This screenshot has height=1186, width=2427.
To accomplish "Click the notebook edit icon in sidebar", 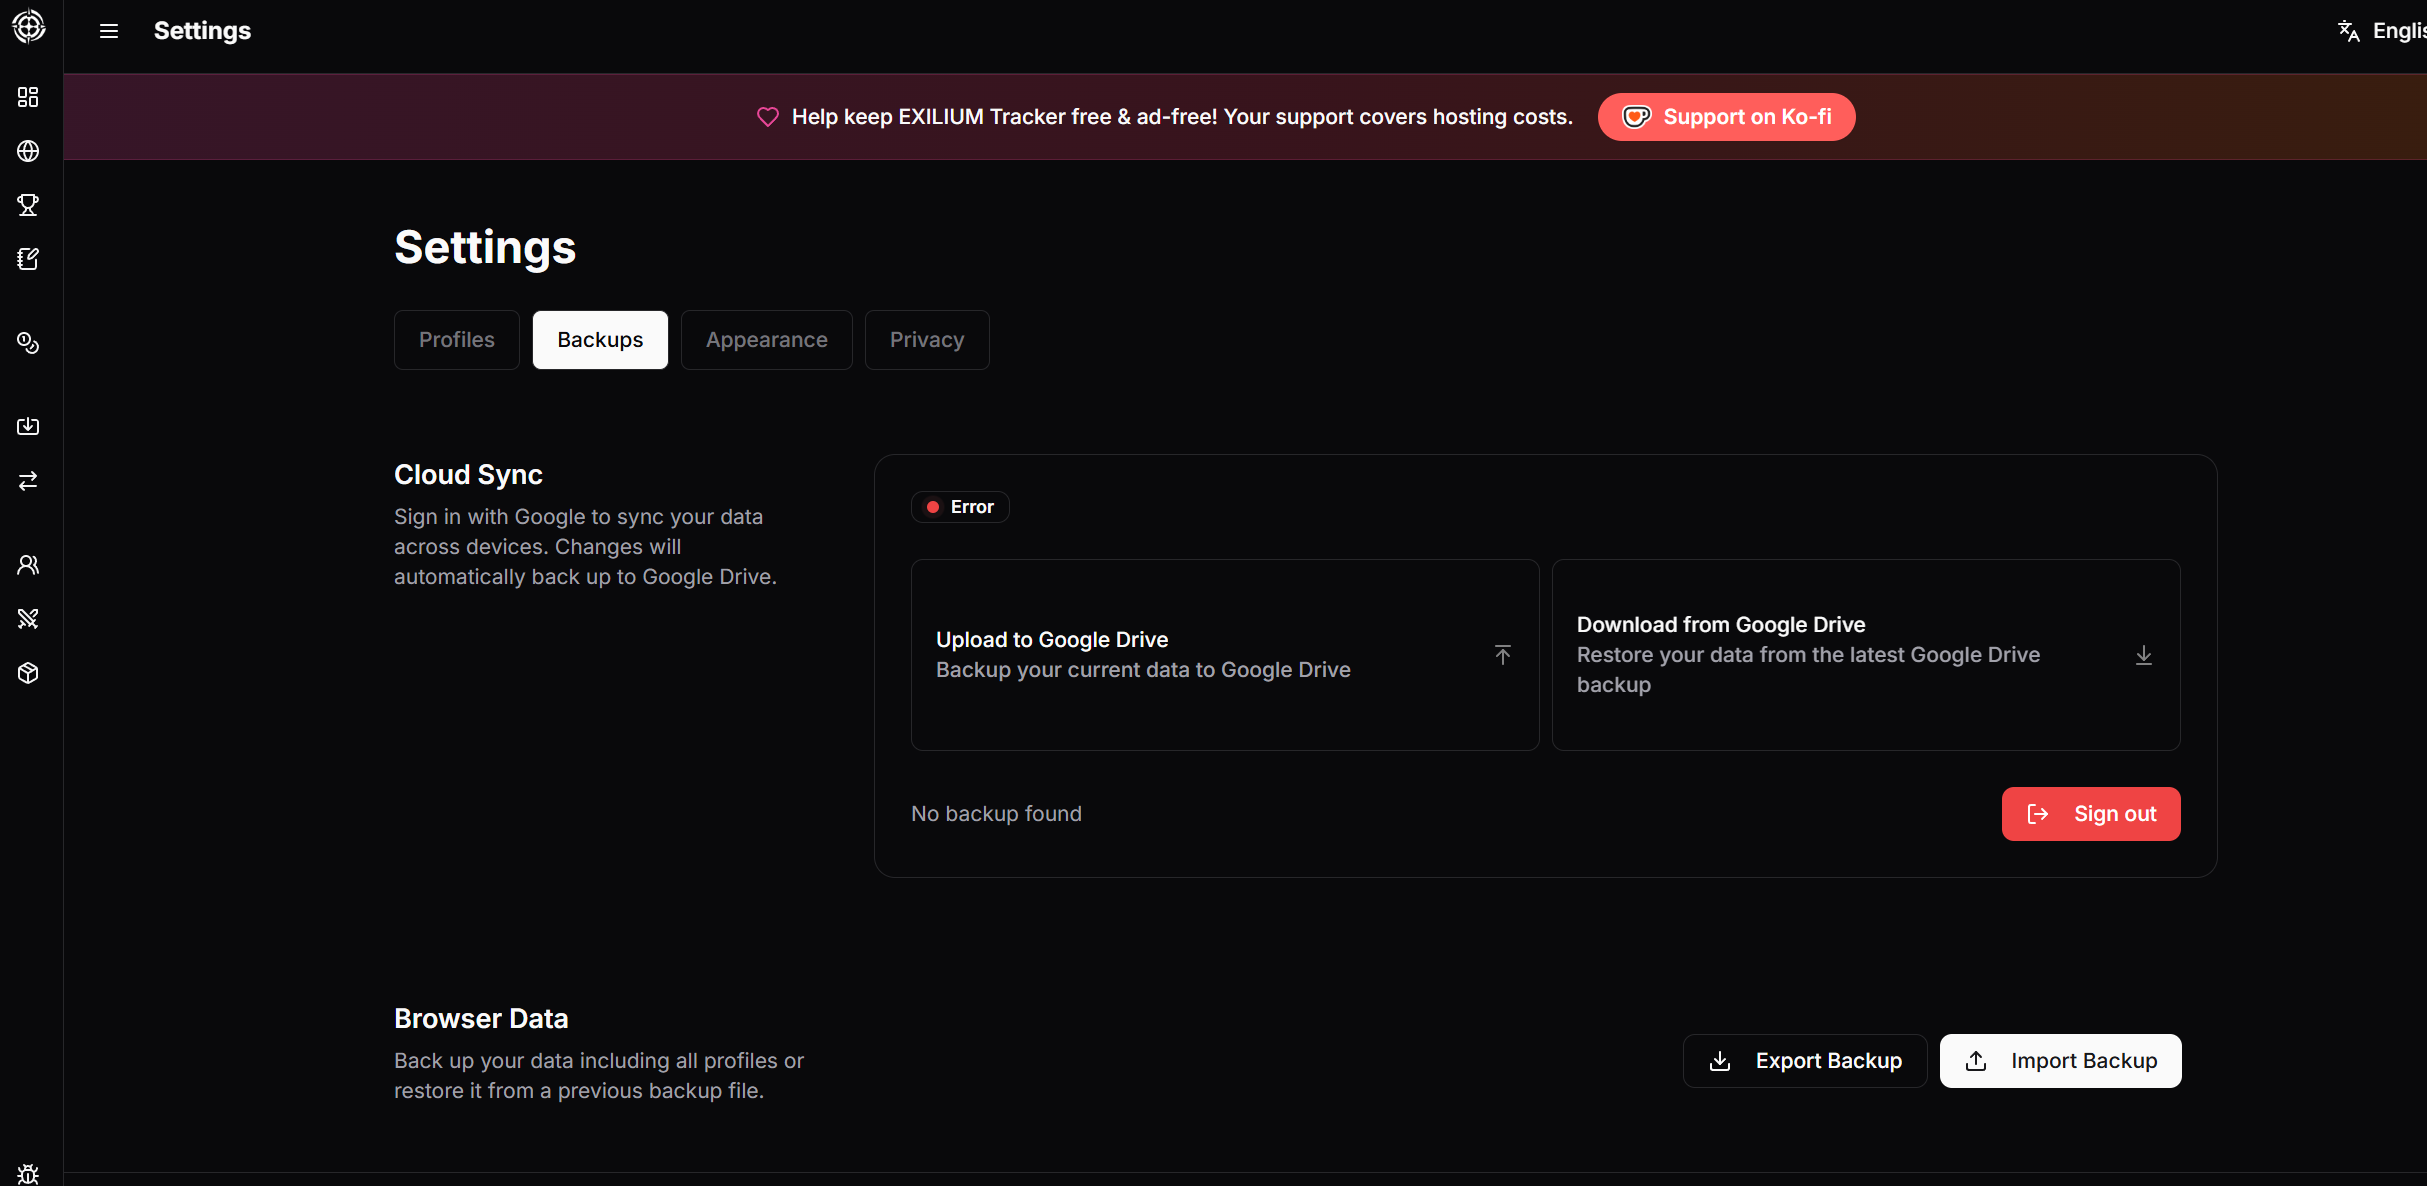I will [x=28, y=259].
